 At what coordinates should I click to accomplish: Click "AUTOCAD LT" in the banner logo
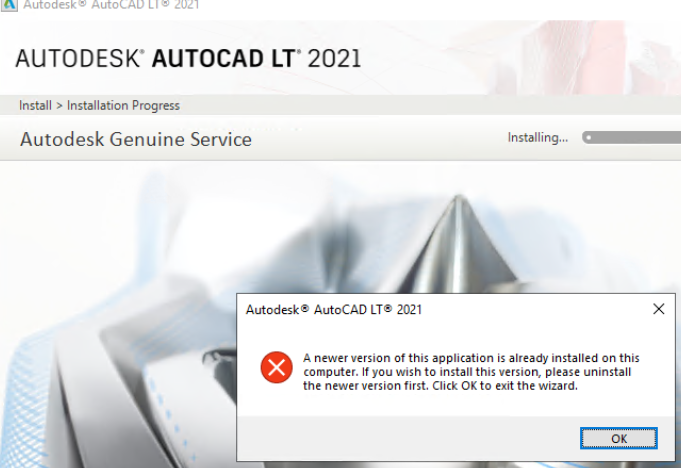click(225, 59)
